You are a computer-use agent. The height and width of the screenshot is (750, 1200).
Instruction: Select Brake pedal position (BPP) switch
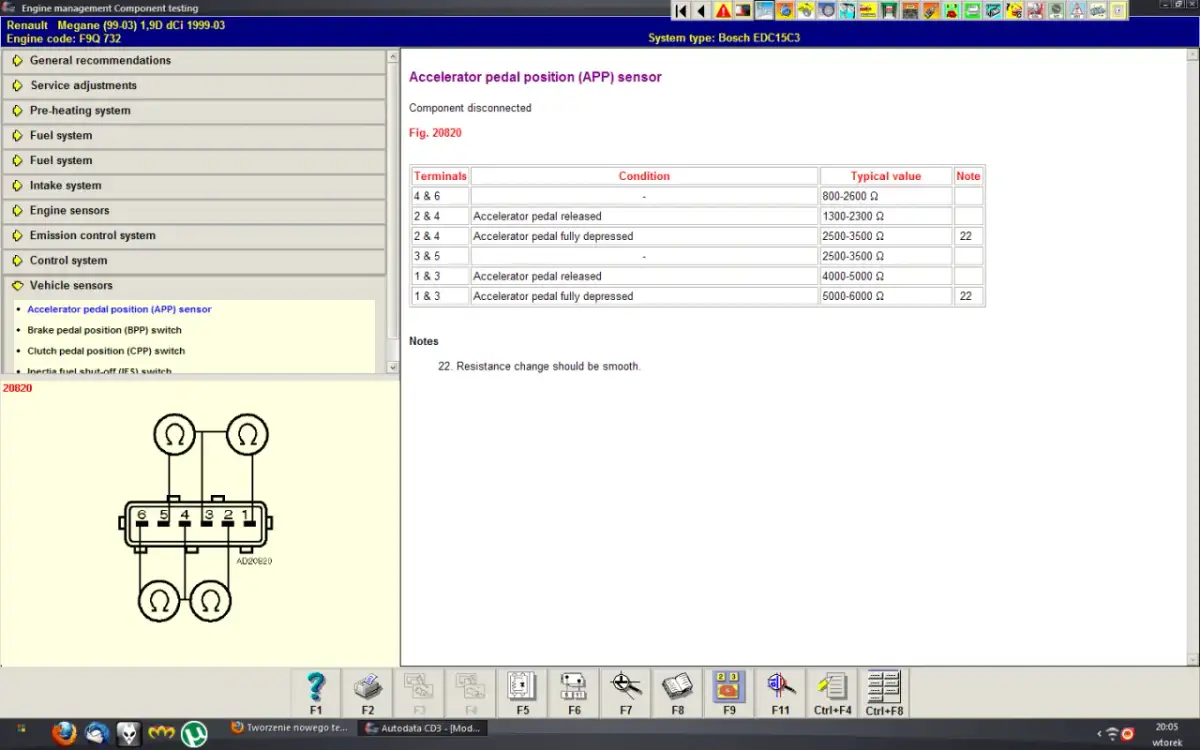click(x=104, y=330)
